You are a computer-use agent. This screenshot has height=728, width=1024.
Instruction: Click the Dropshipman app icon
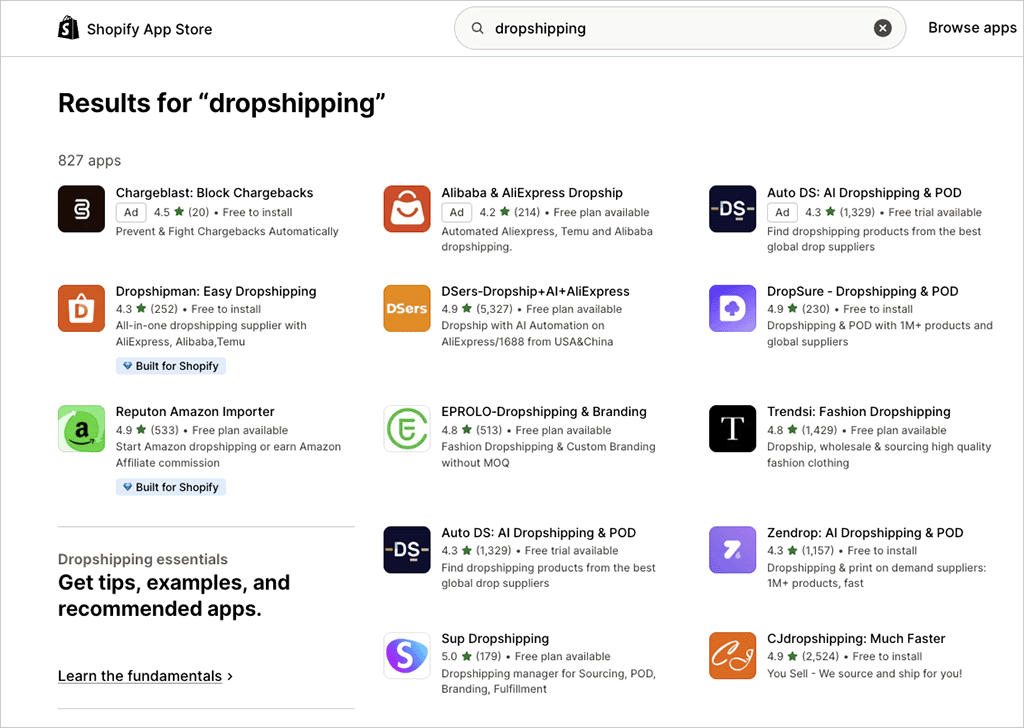81,308
